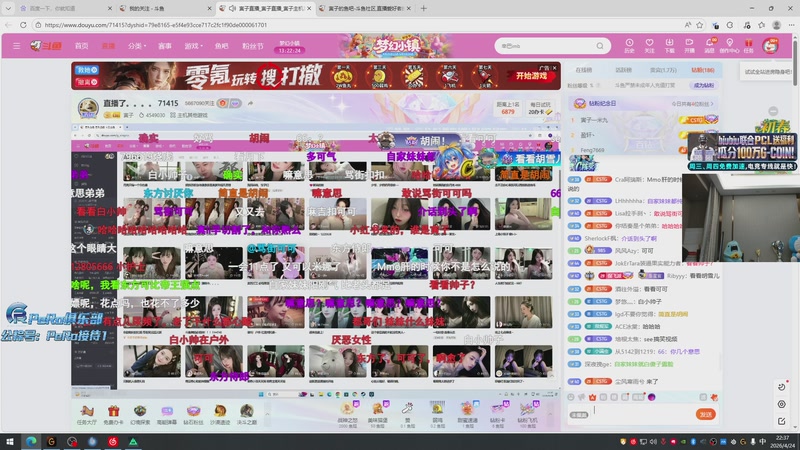
Task: Open the 消息 messages bell icon
Action: (709, 45)
